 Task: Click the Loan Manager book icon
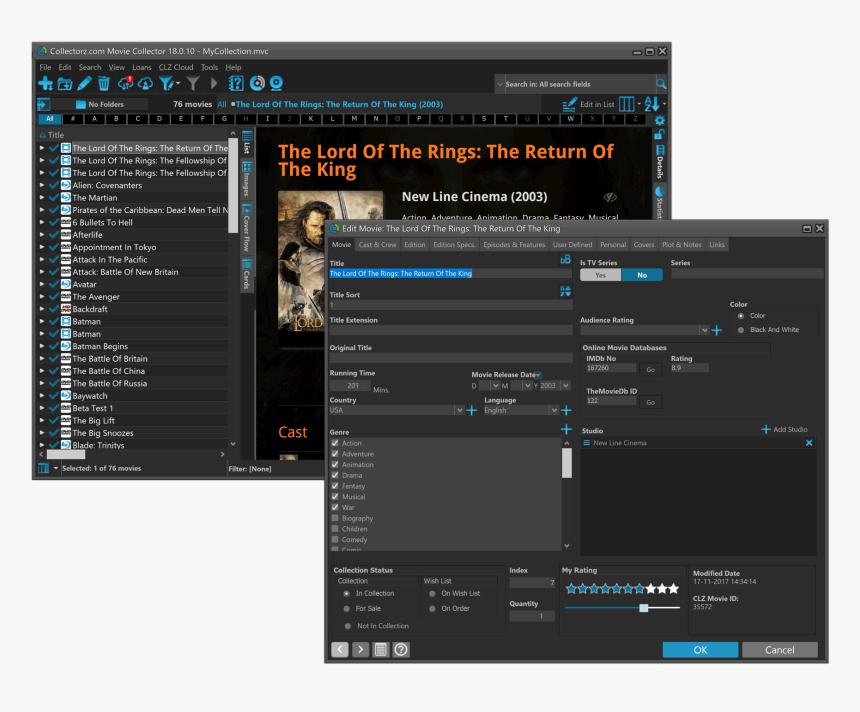pos(236,83)
